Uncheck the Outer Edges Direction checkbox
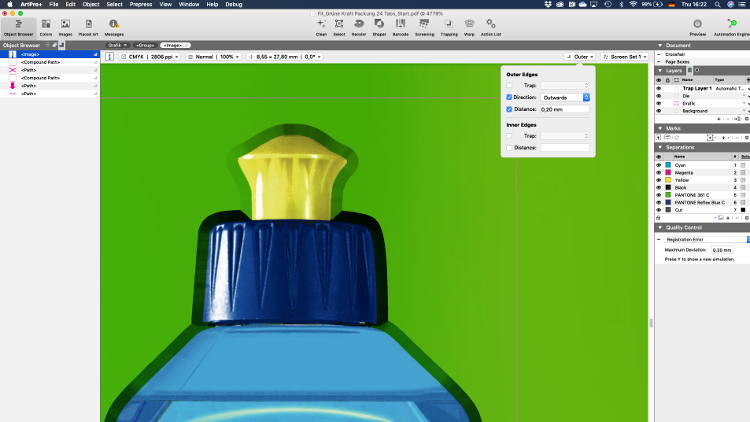750x422 pixels. pyautogui.click(x=509, y=97)
